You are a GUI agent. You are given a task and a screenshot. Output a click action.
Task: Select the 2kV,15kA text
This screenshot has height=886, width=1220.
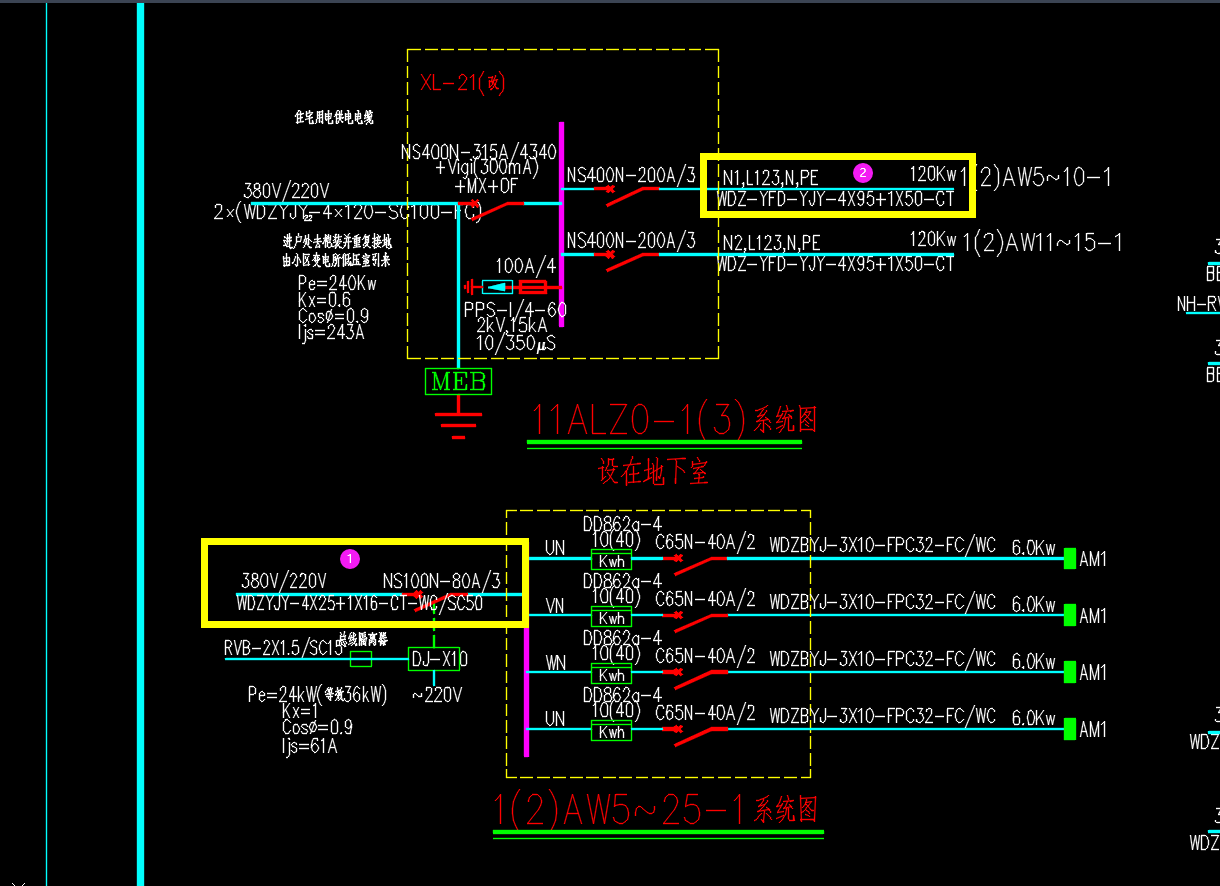(x=510, y=327)
